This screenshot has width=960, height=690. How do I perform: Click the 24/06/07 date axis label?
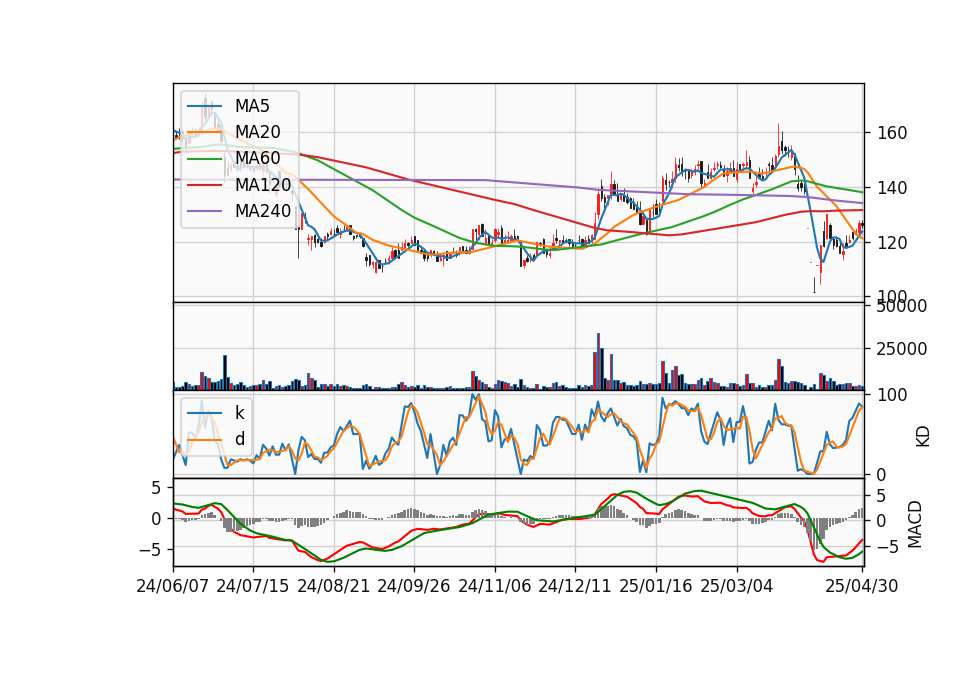(173, 586)
